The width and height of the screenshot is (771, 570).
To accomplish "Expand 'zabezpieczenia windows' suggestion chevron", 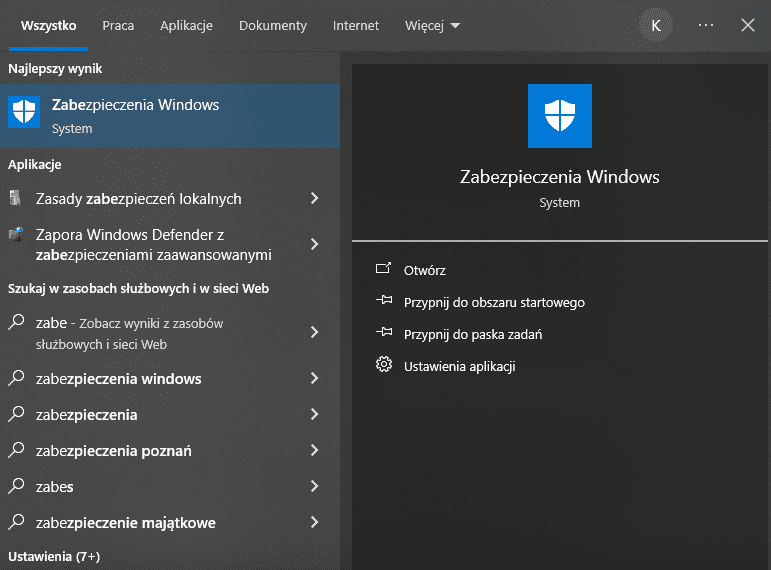I will click(315, 378).
